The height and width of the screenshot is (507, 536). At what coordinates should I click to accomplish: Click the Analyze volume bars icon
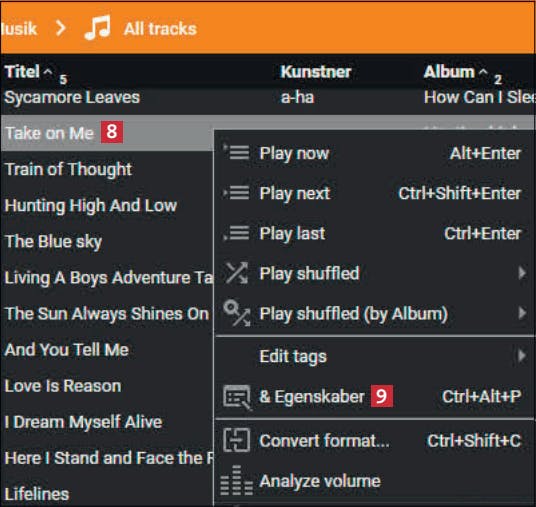[x=237, y=480]
